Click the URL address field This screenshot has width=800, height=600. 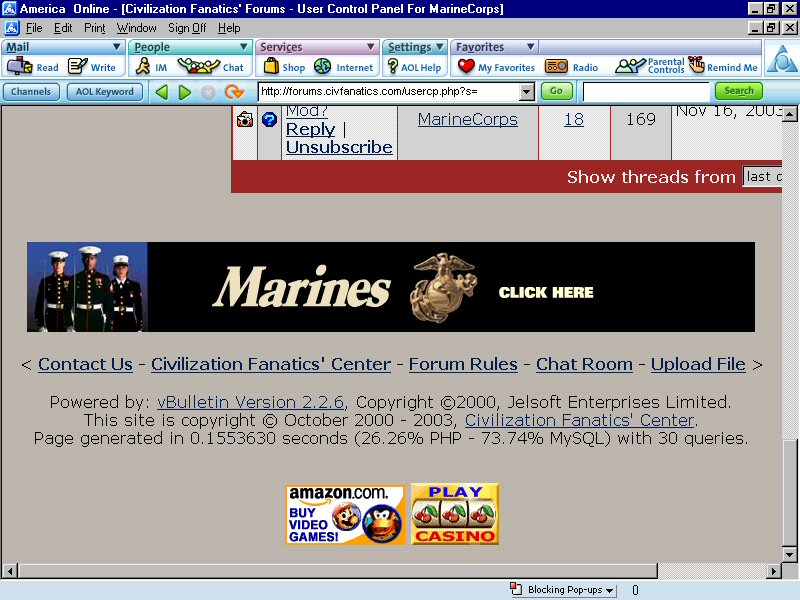390,92
